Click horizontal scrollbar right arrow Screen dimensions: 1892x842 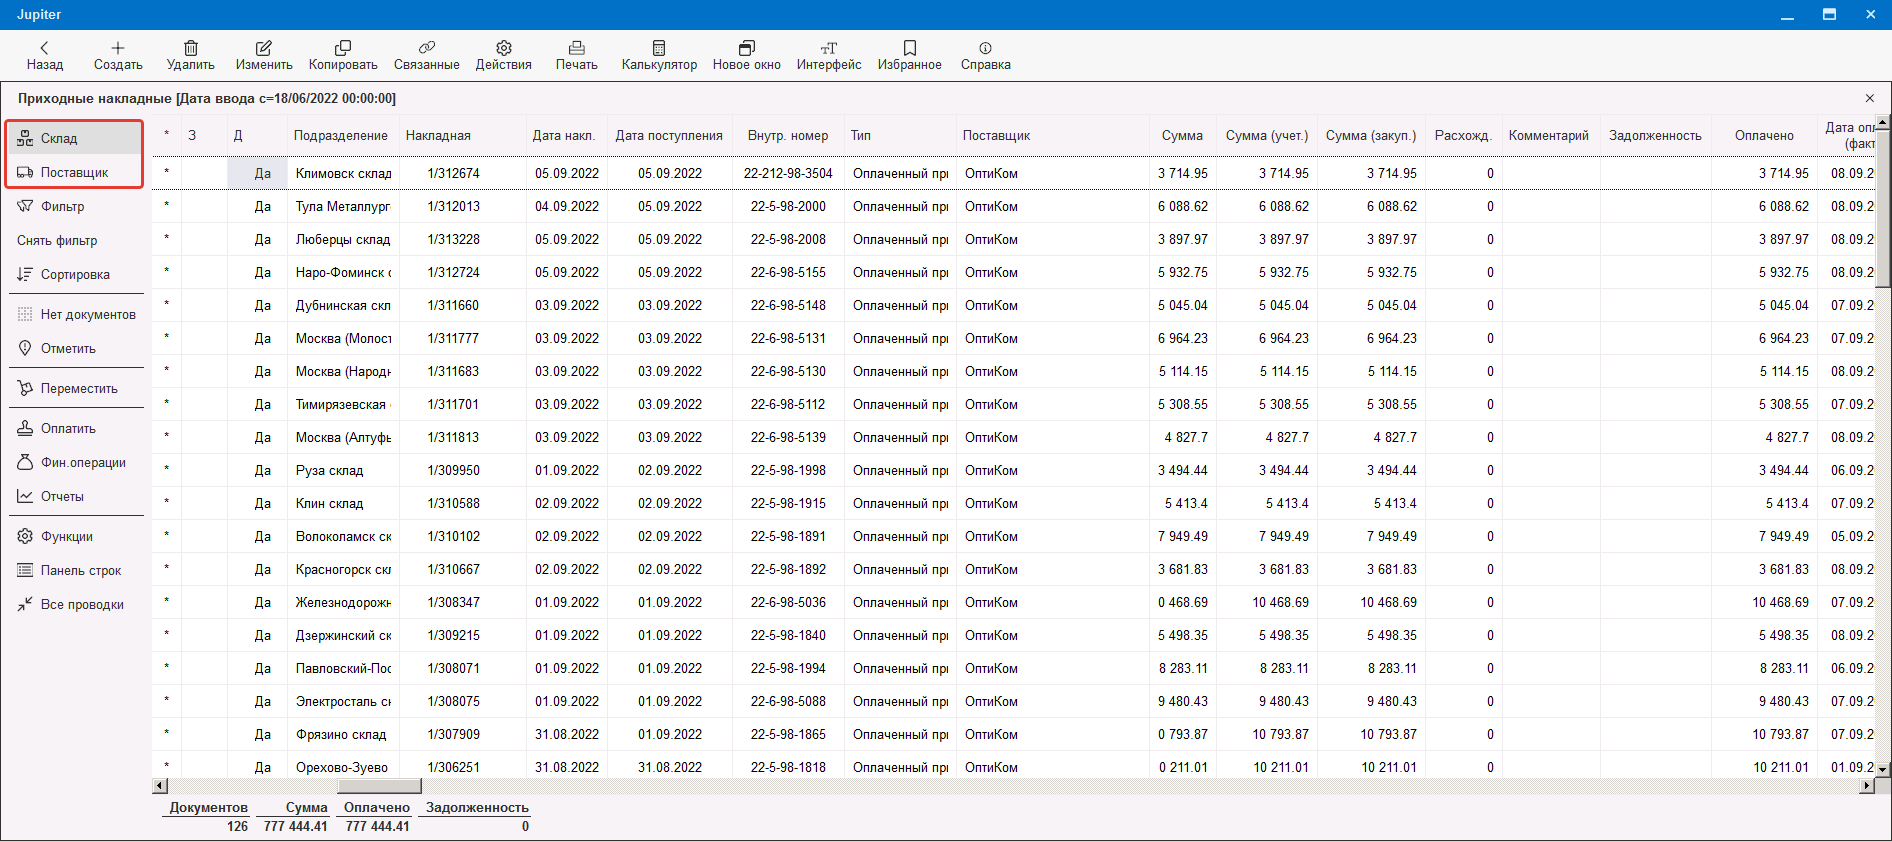coord(1866,786)
